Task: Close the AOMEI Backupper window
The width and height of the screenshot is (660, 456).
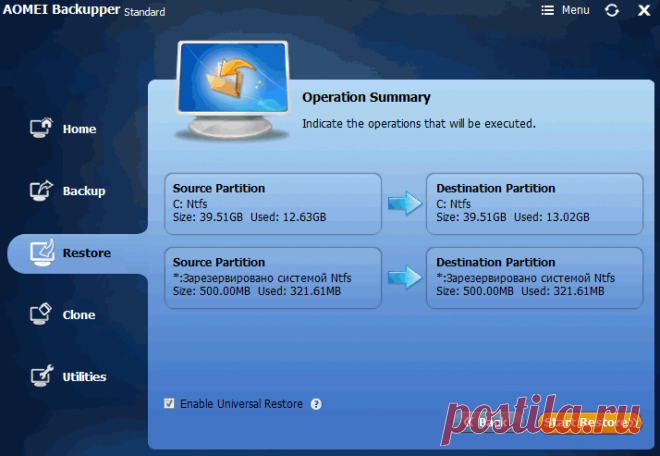Action: [641, 10]
